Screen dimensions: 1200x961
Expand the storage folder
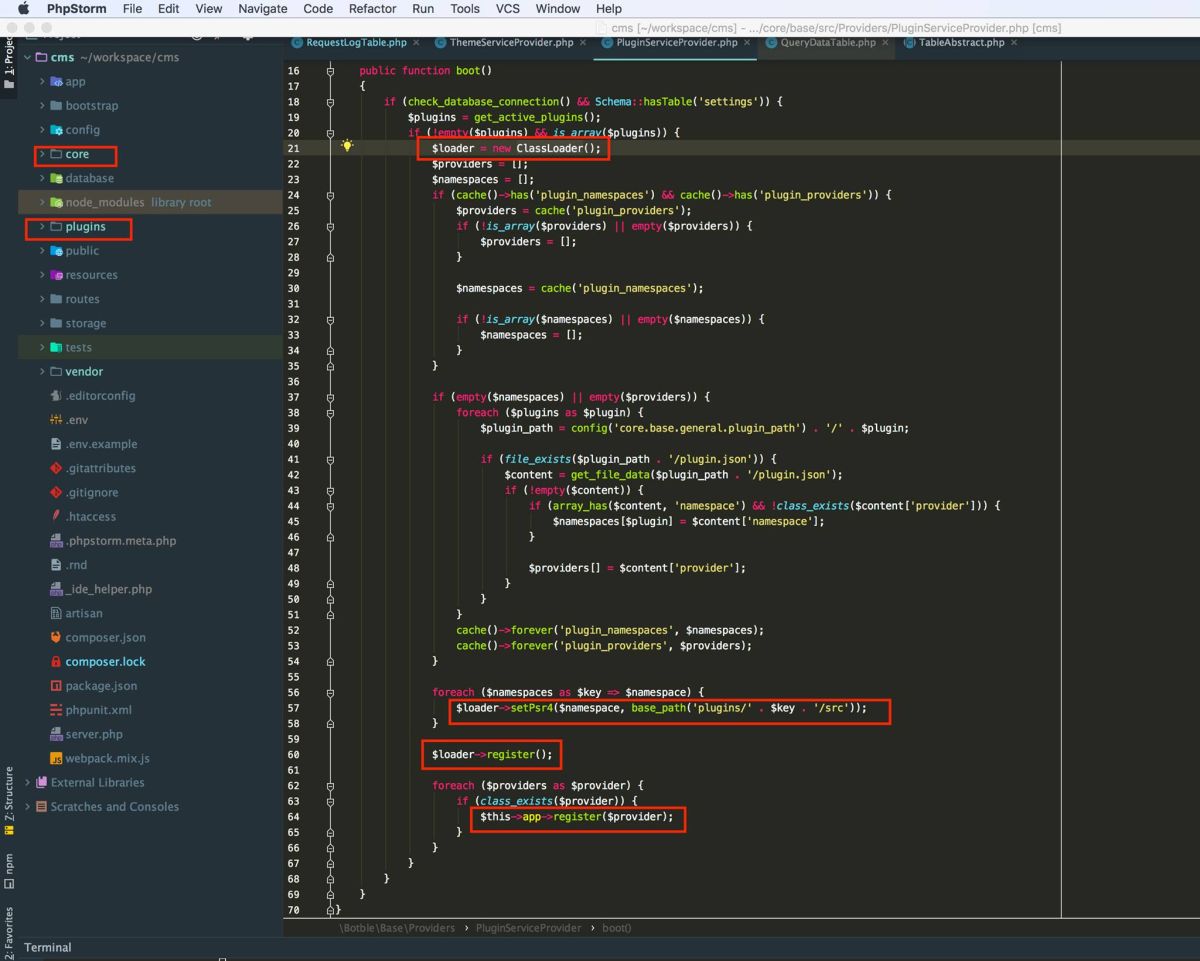tap(42, 323)
